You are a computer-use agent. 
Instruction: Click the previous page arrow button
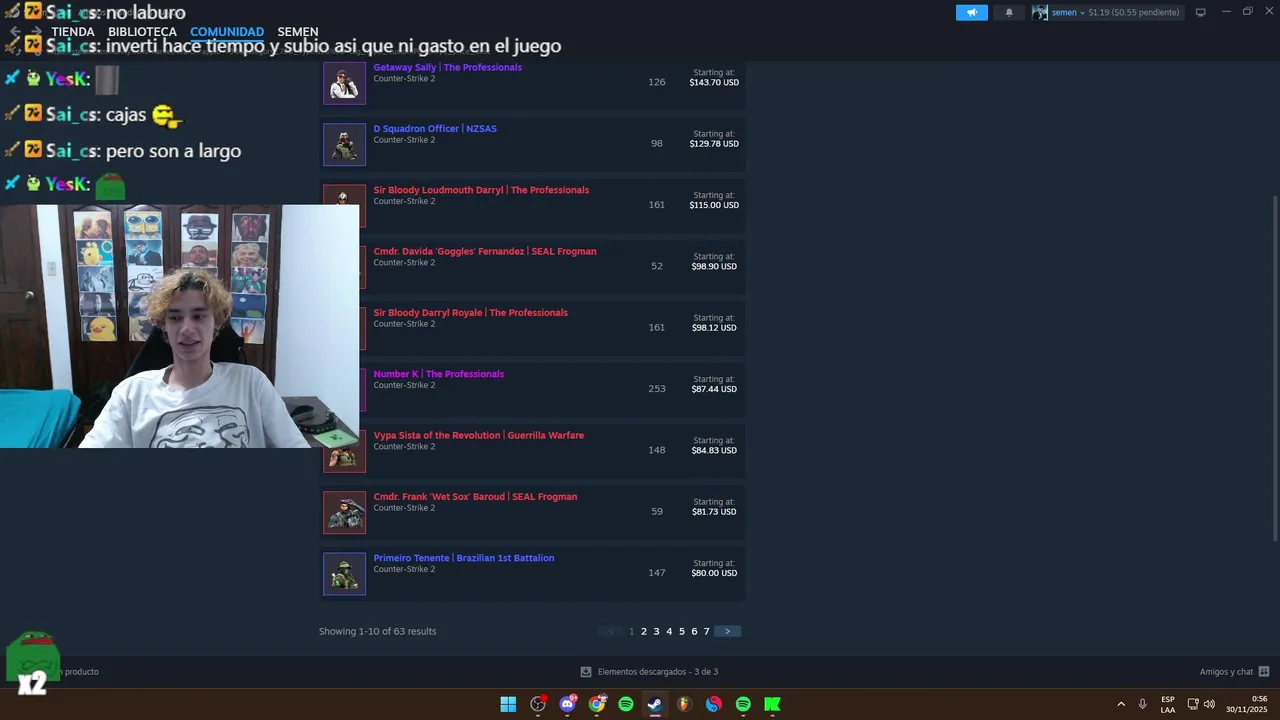(611, 632)
